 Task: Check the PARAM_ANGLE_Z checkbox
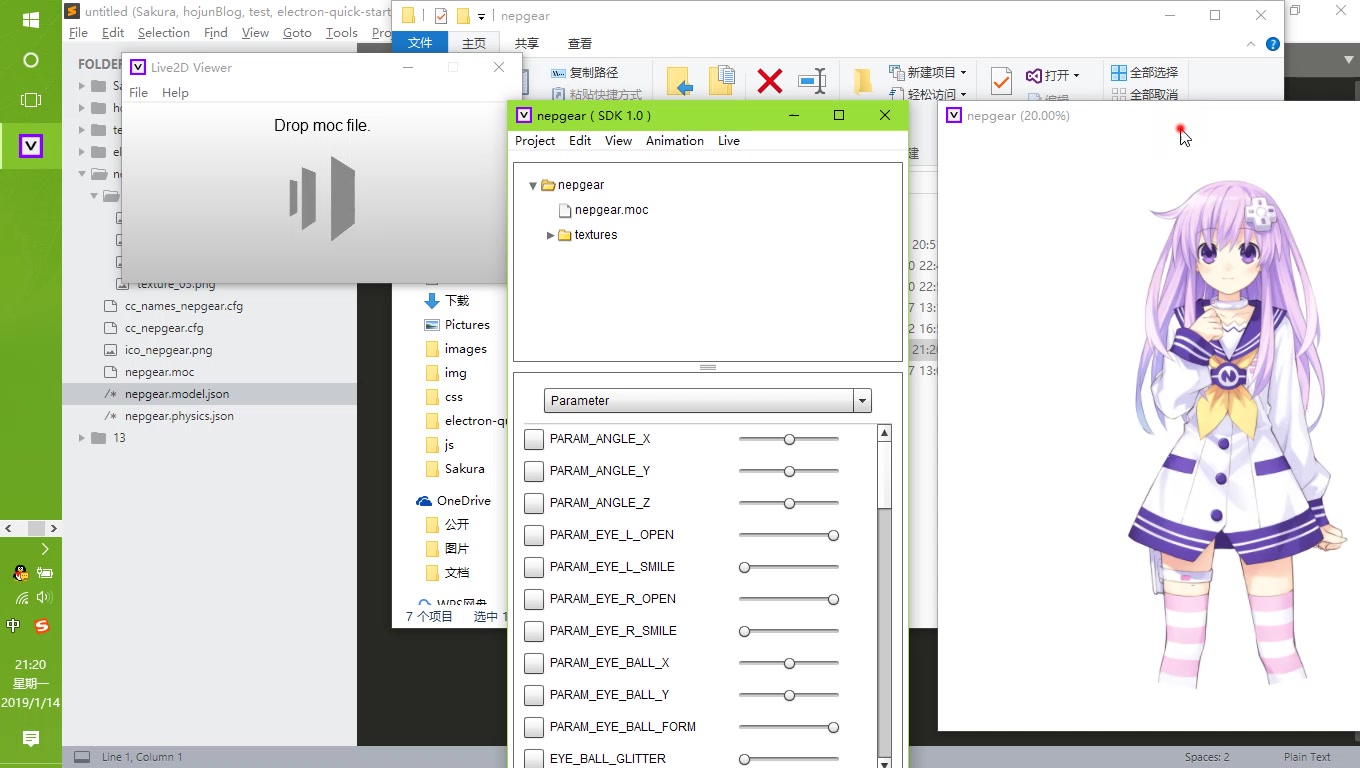click(534, 503)
